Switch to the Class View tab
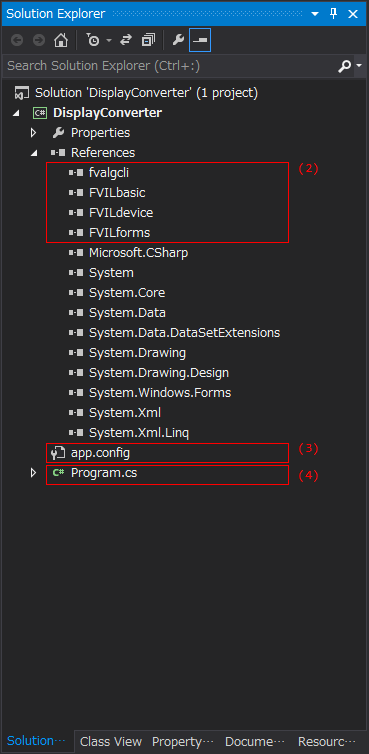 [111, 741]
